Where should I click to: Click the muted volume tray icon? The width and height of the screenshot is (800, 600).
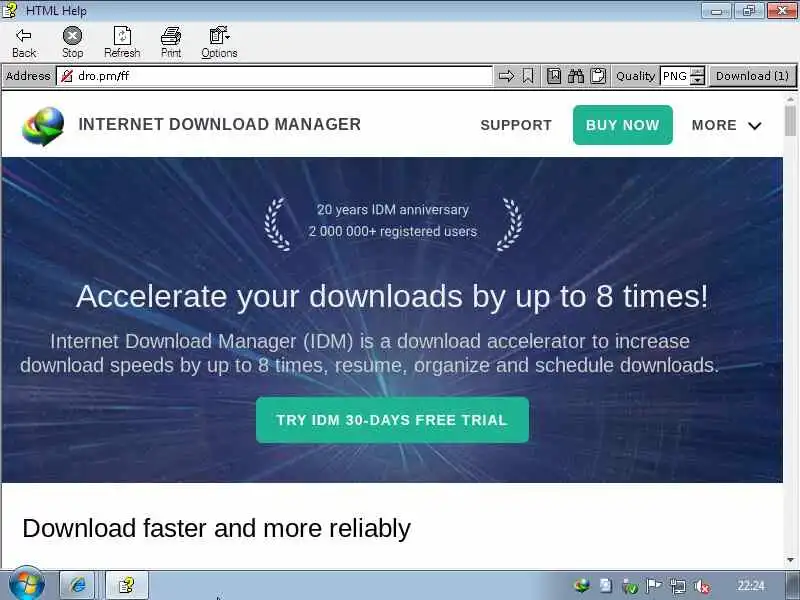tap(703, 587)
